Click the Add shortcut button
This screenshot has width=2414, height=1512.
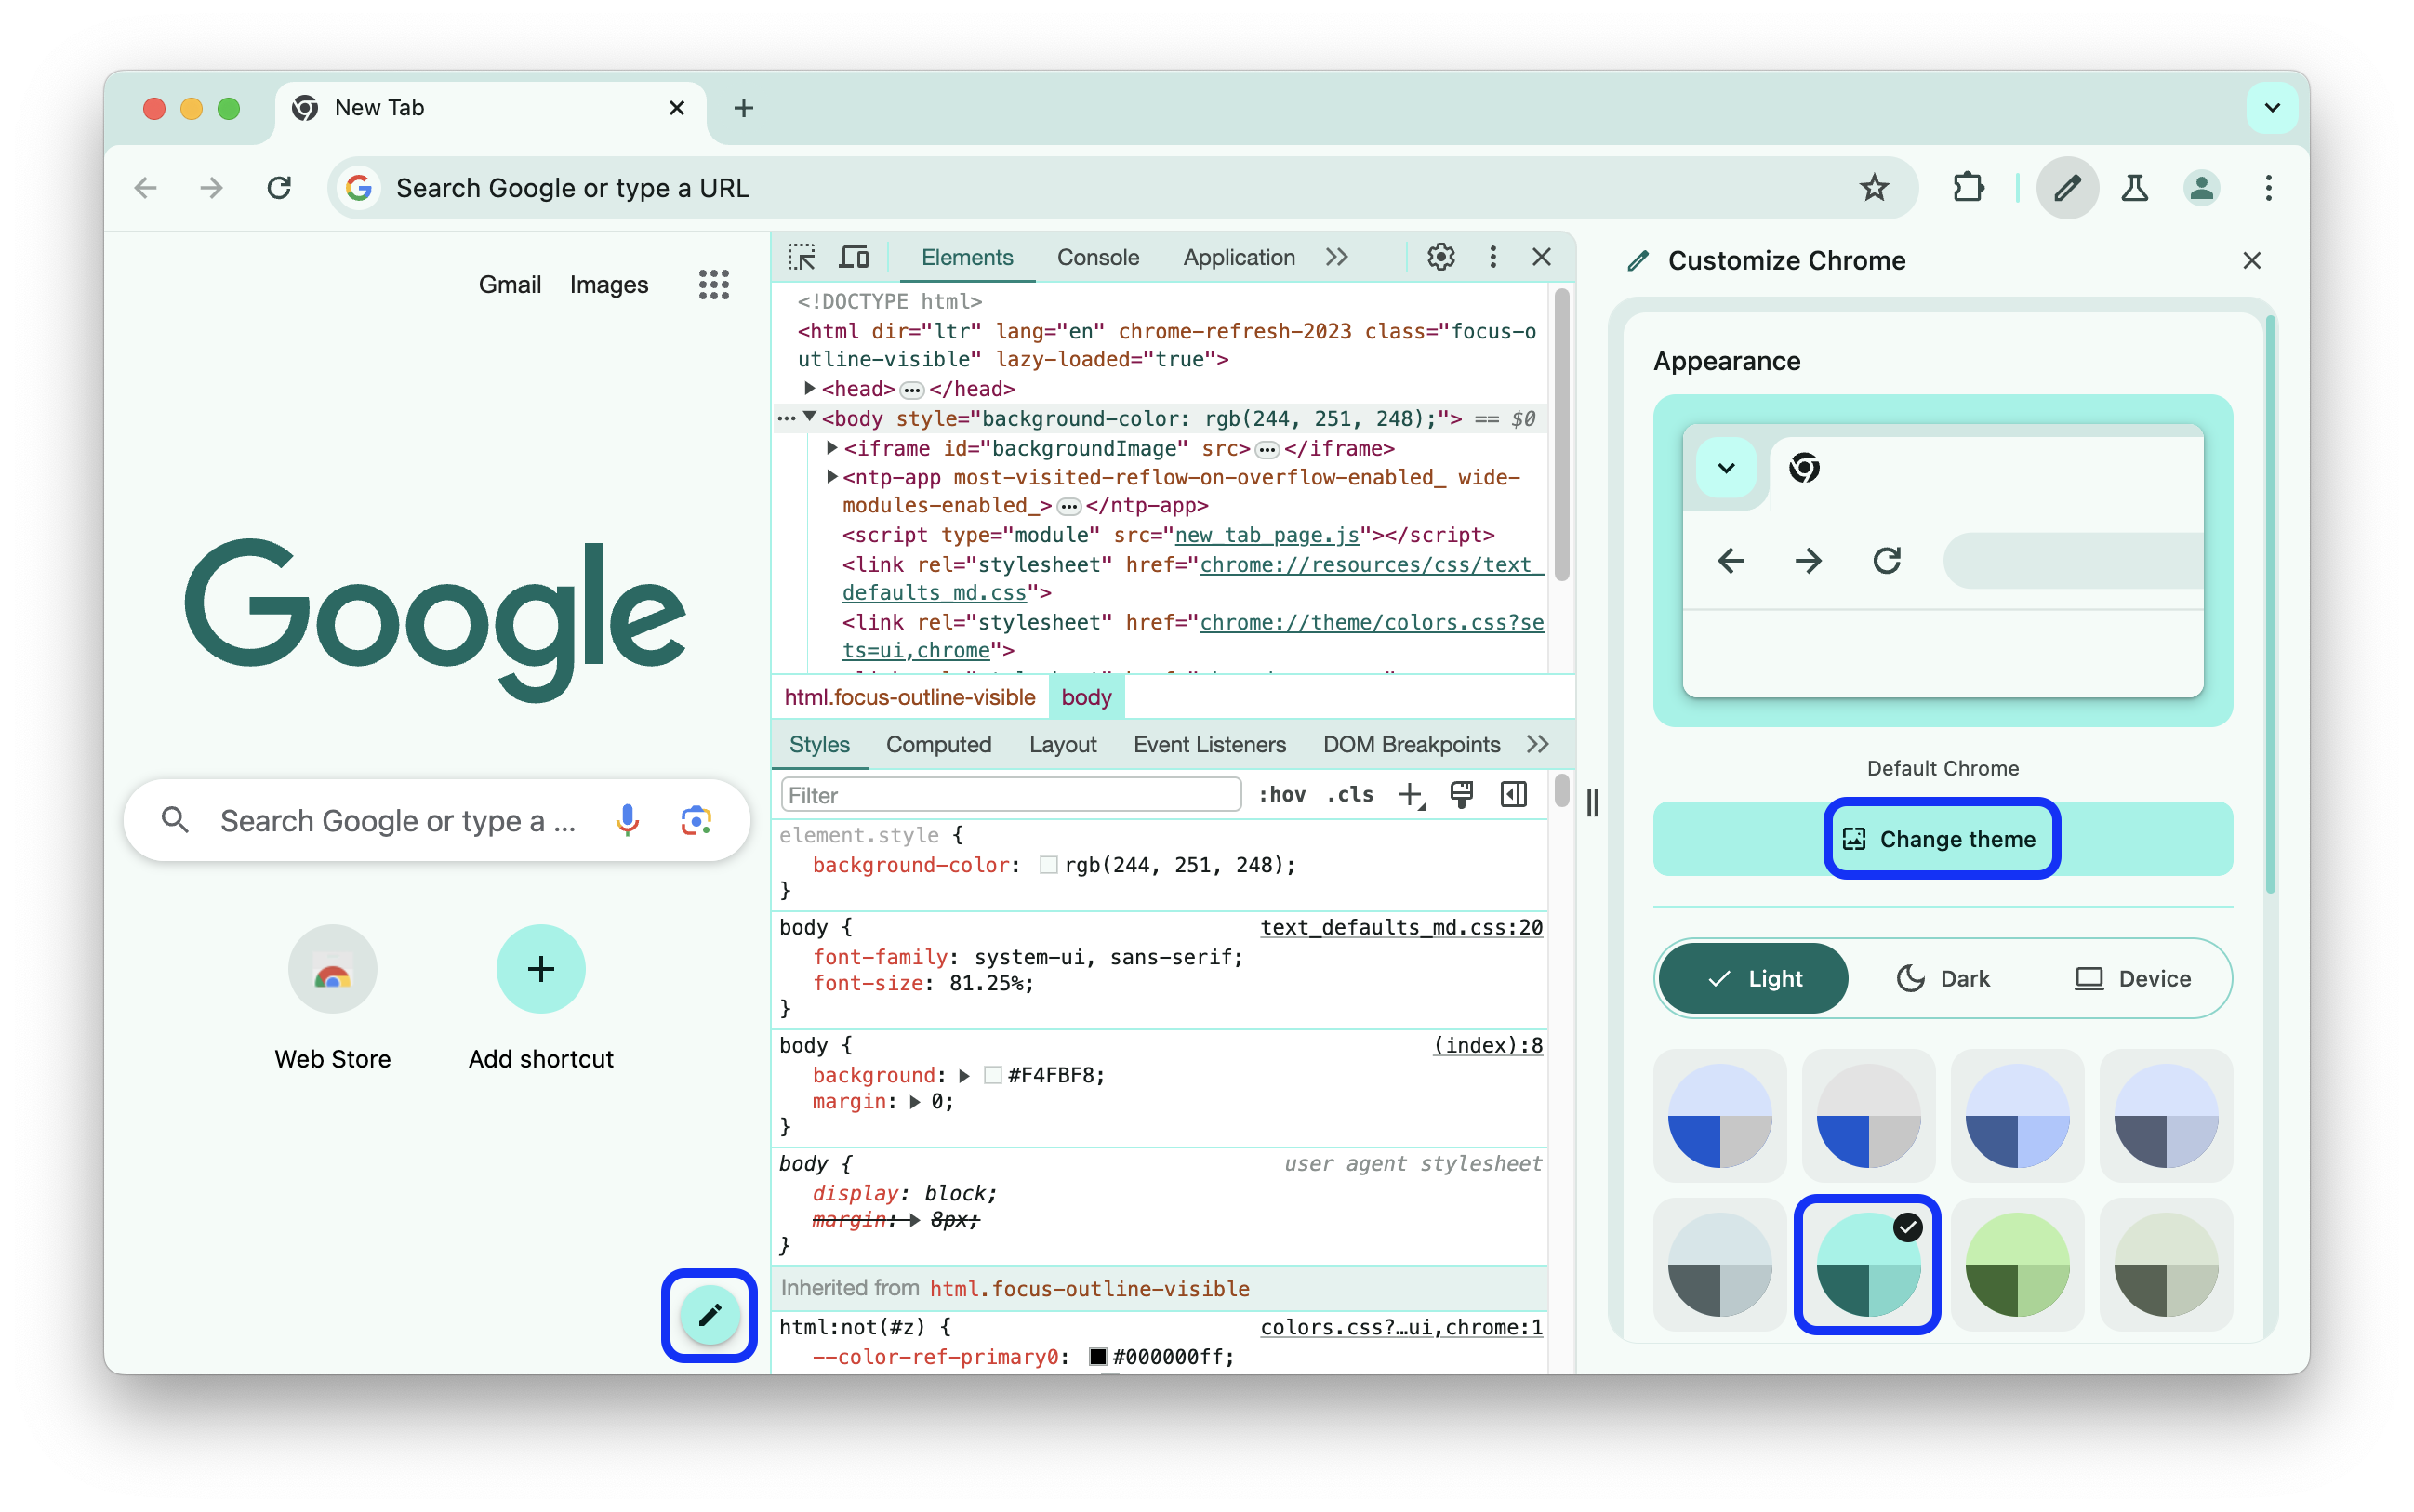(x=540, y=969)
